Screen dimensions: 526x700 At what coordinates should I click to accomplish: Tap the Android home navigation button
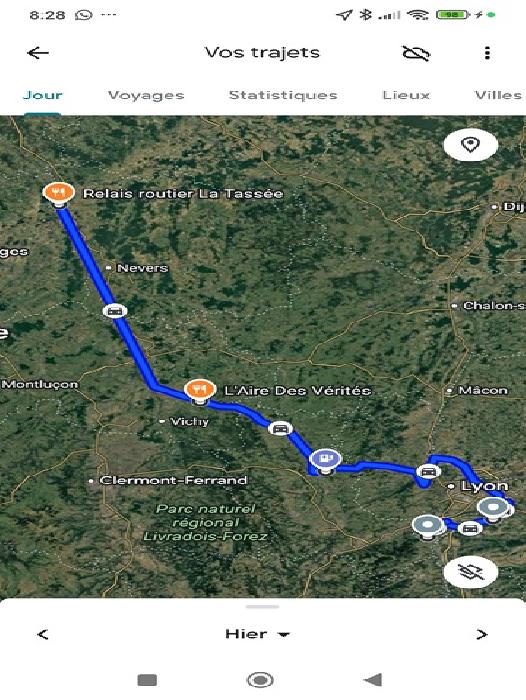point(260,680)
